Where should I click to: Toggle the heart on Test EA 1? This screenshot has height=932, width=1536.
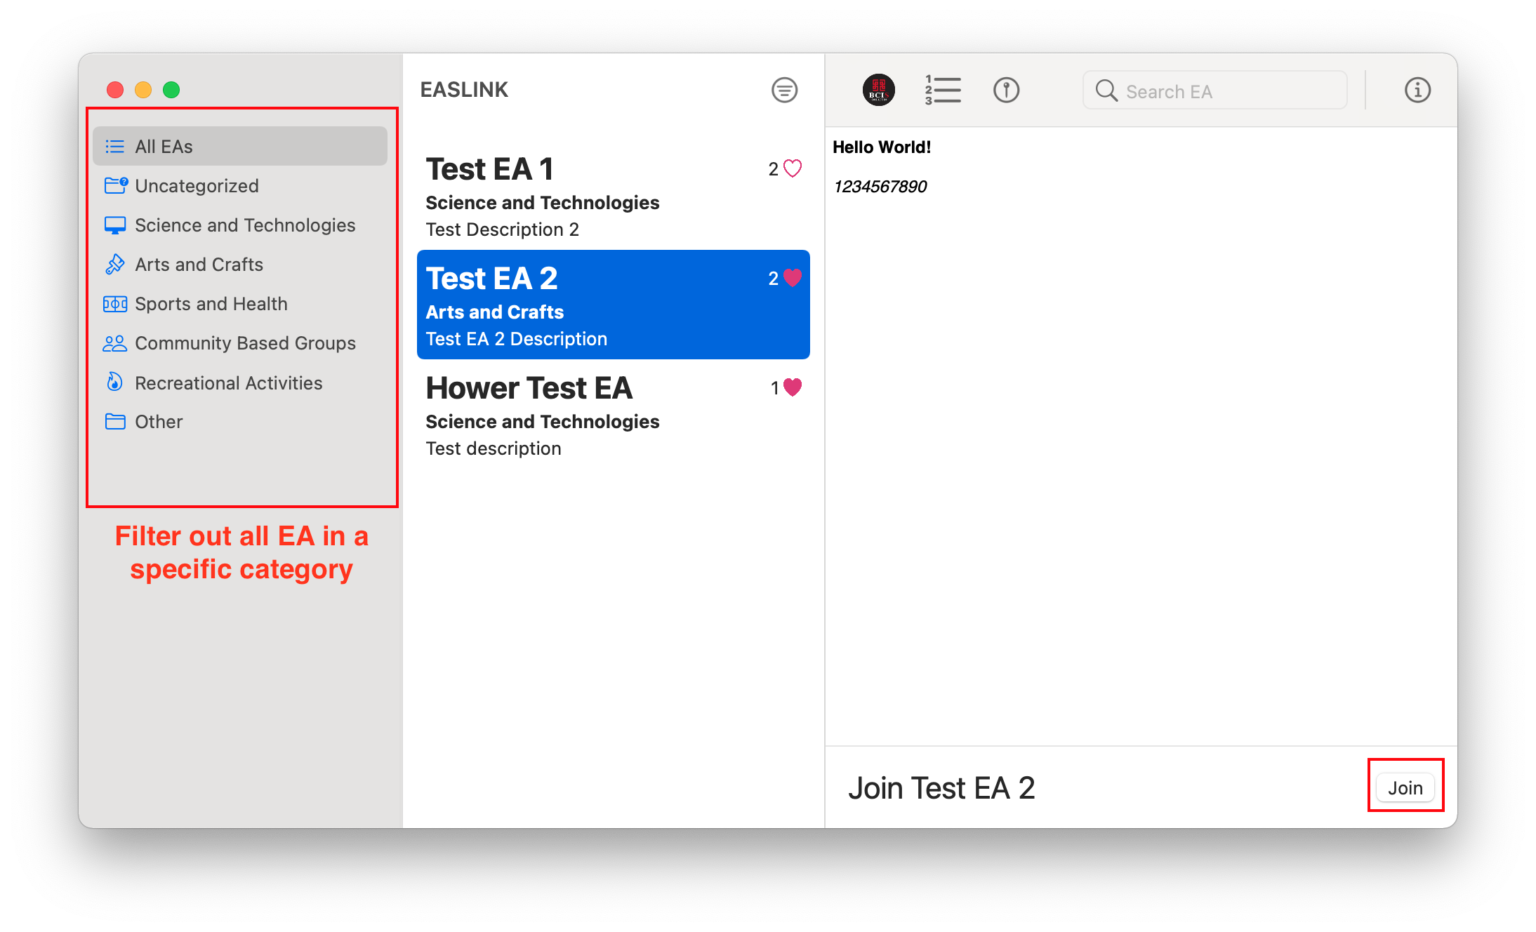pyautogui.click(x=792, y=169)
